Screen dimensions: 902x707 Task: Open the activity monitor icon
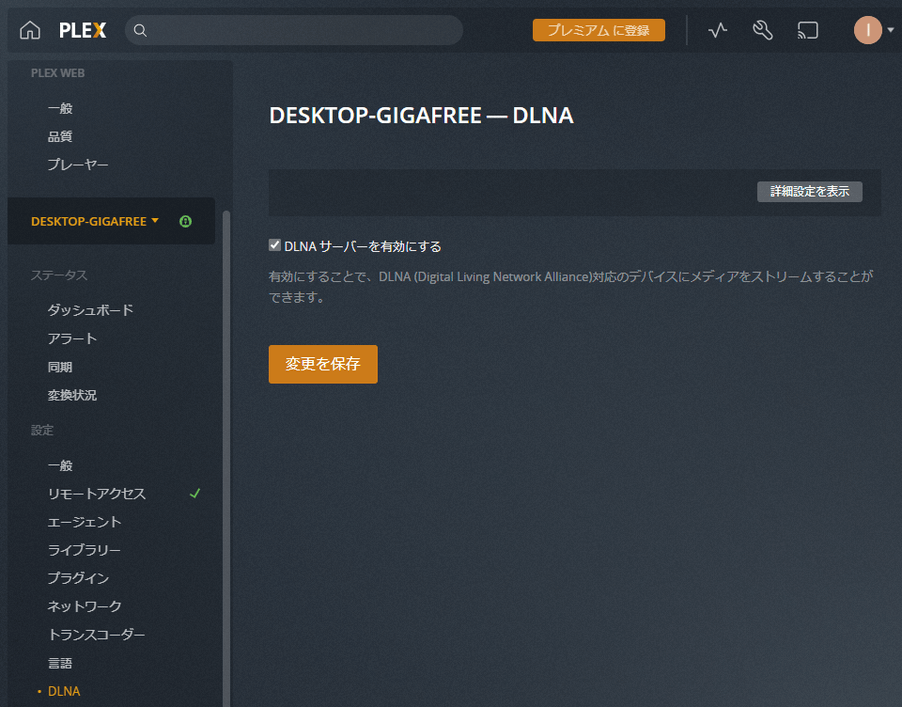pos(717,30)
